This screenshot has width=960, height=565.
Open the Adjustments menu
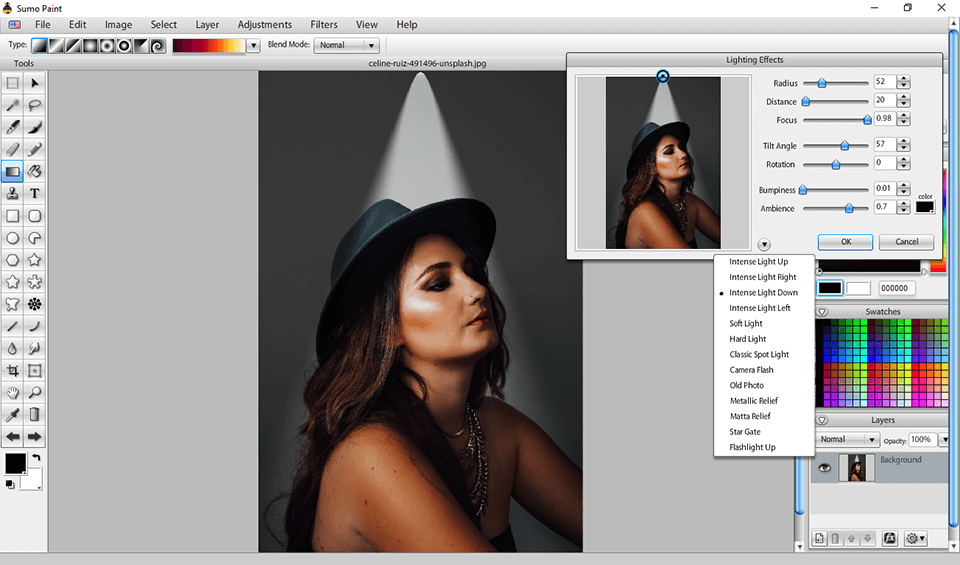coord(264,24)
